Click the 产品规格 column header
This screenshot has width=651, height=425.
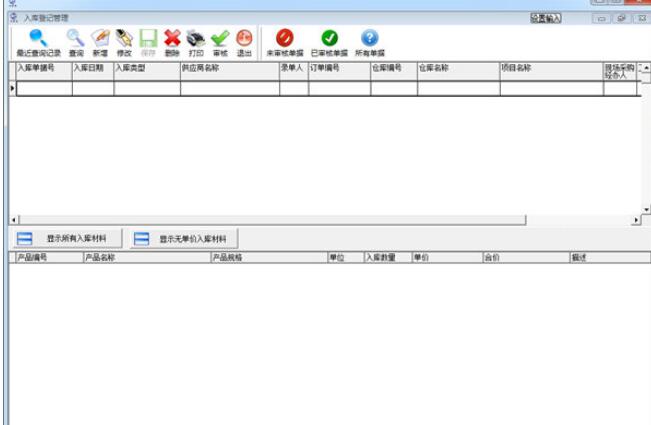click(269, 257)
